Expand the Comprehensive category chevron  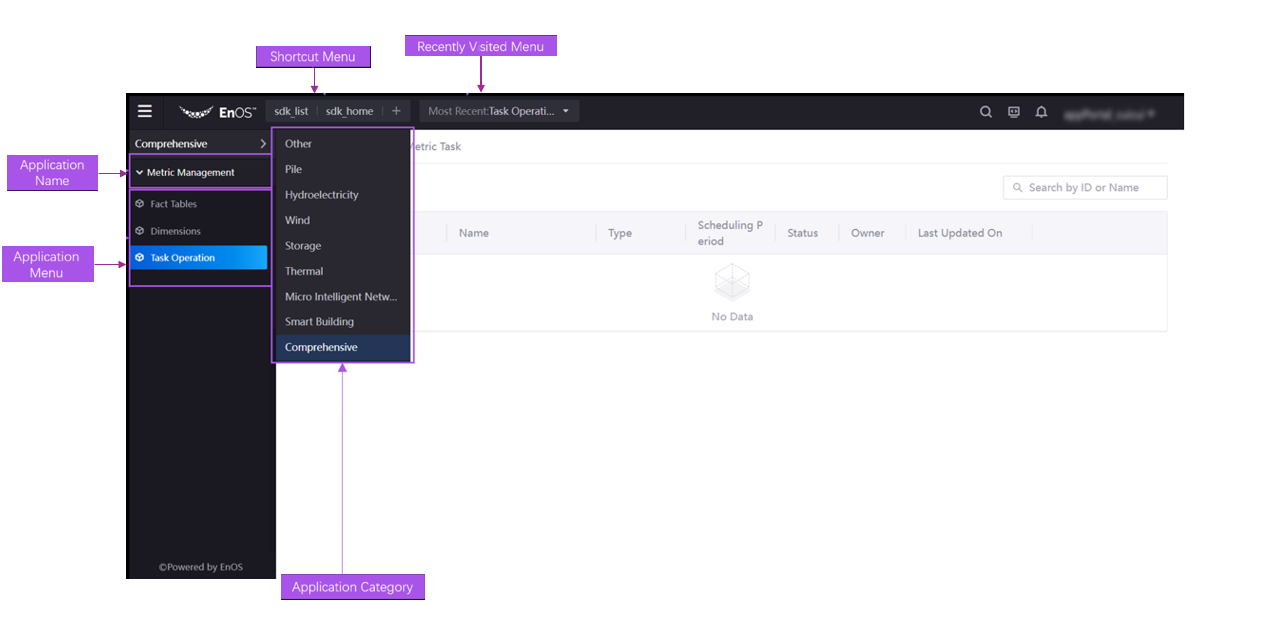tap(262, 144)
